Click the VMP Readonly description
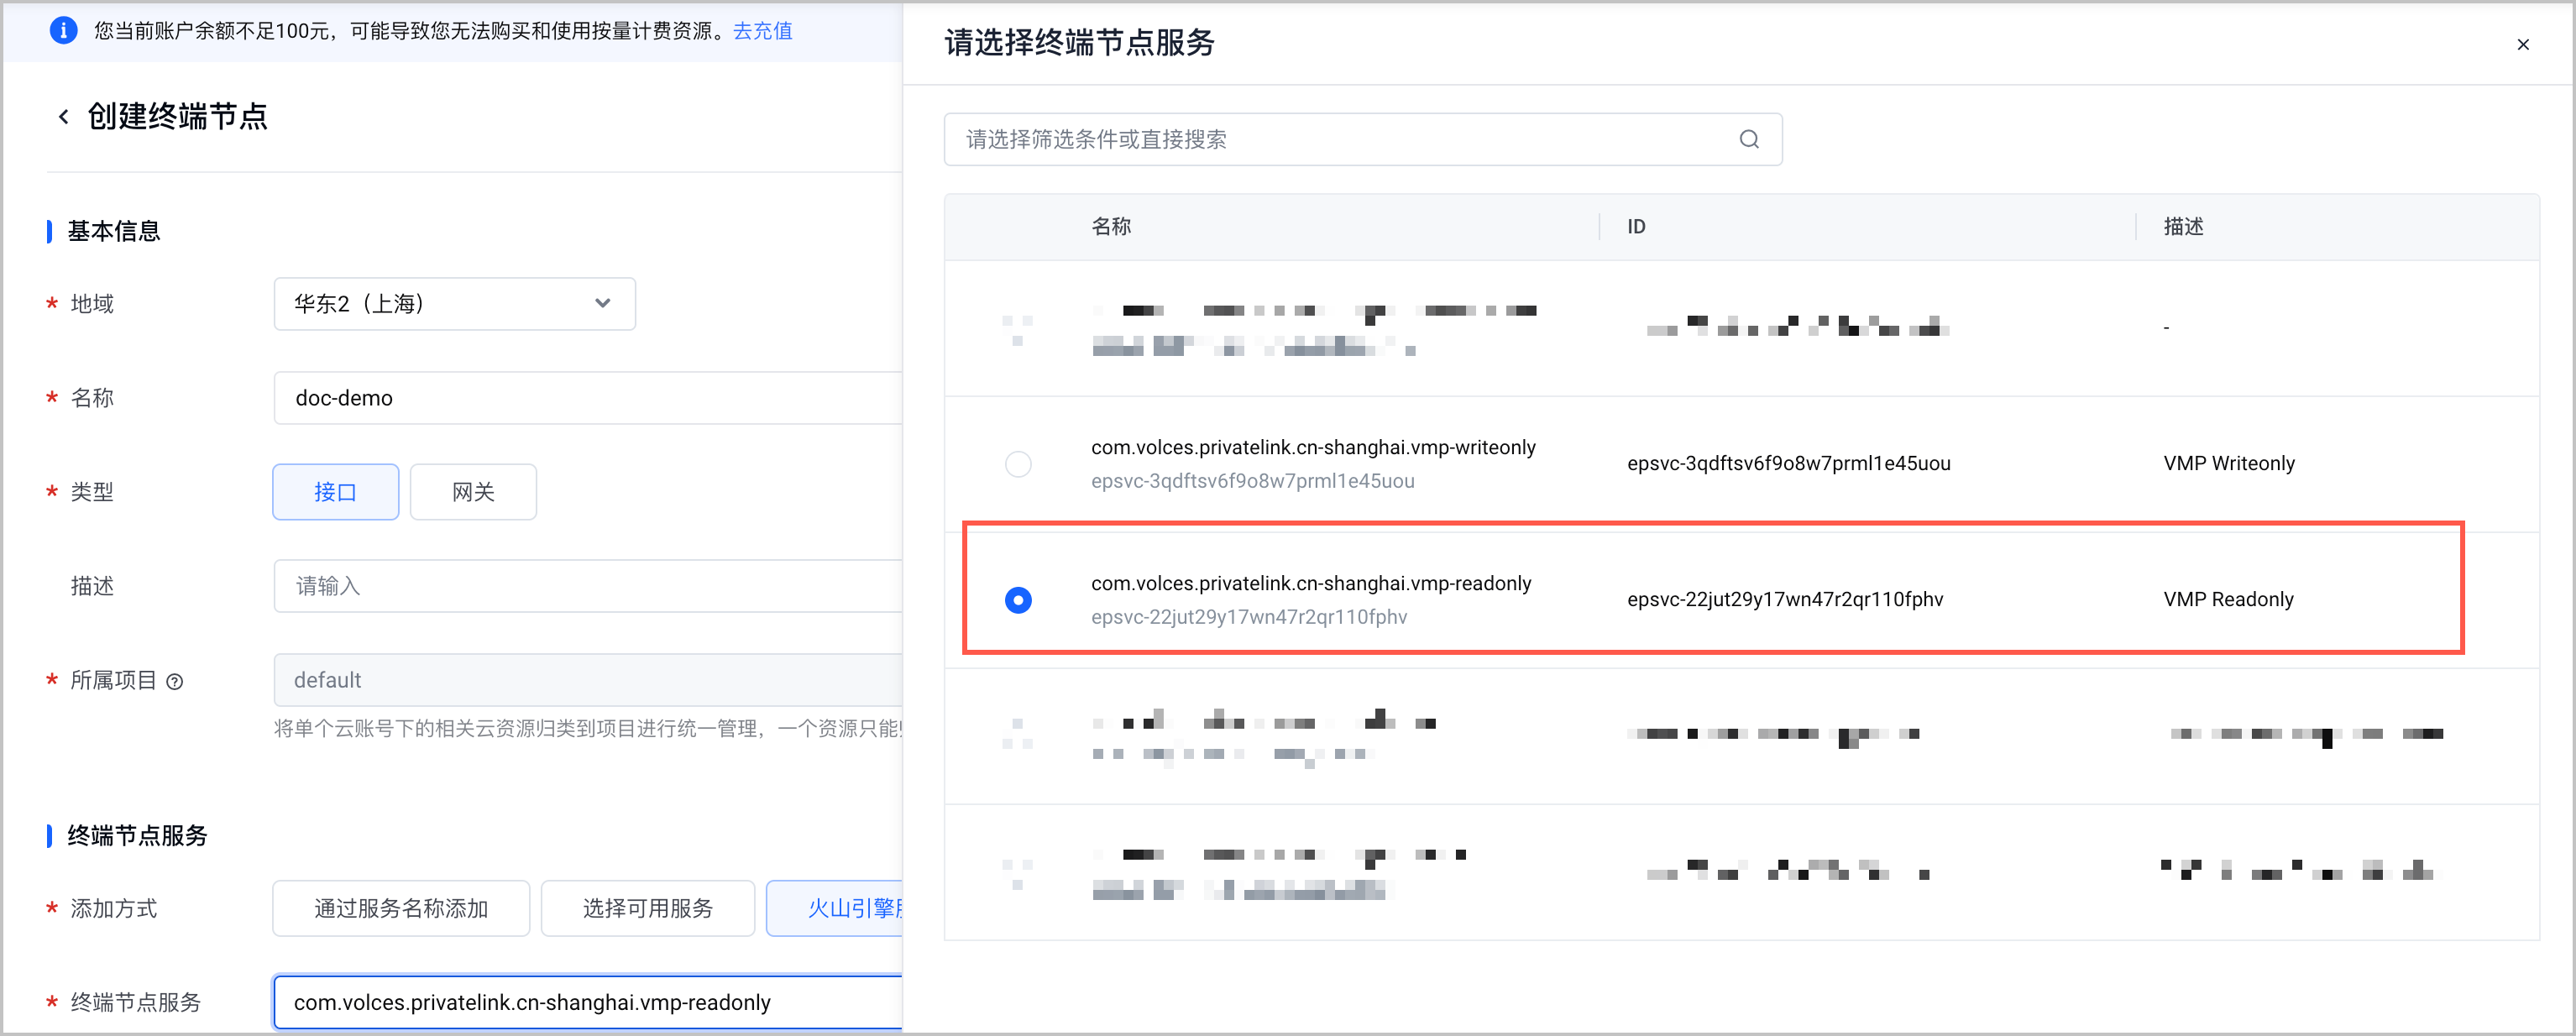 pyautogui.click(x=2228, y=600)
